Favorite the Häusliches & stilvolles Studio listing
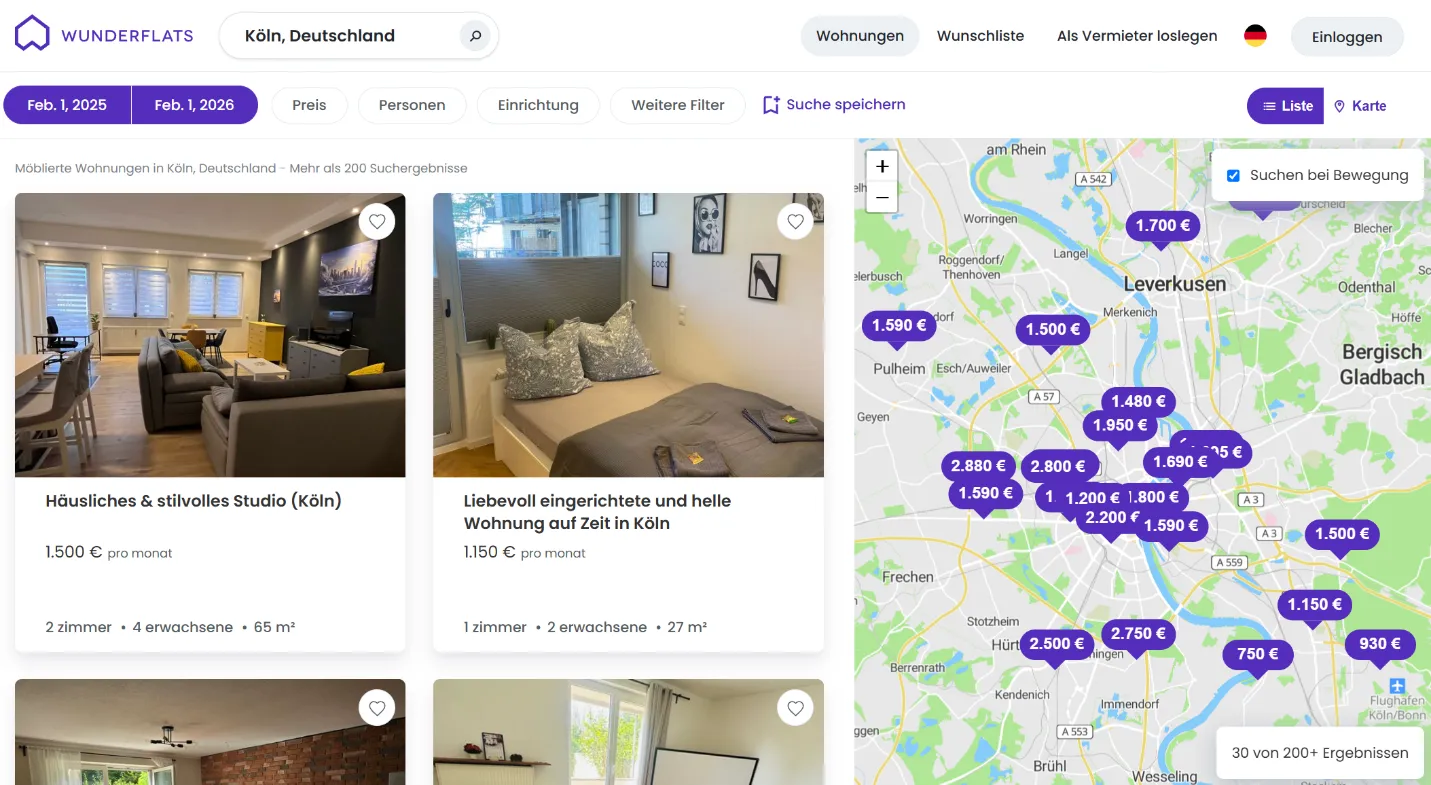 (x=377, y=222)
